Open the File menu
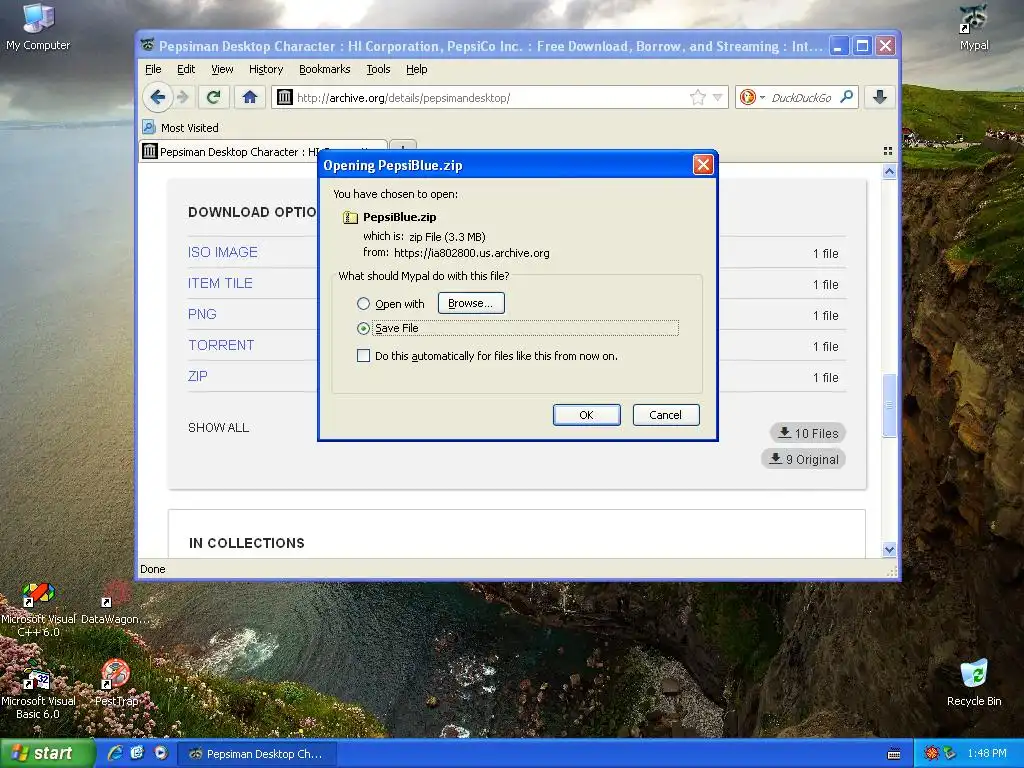The image size is (1024, 768). tap(153, 69)
